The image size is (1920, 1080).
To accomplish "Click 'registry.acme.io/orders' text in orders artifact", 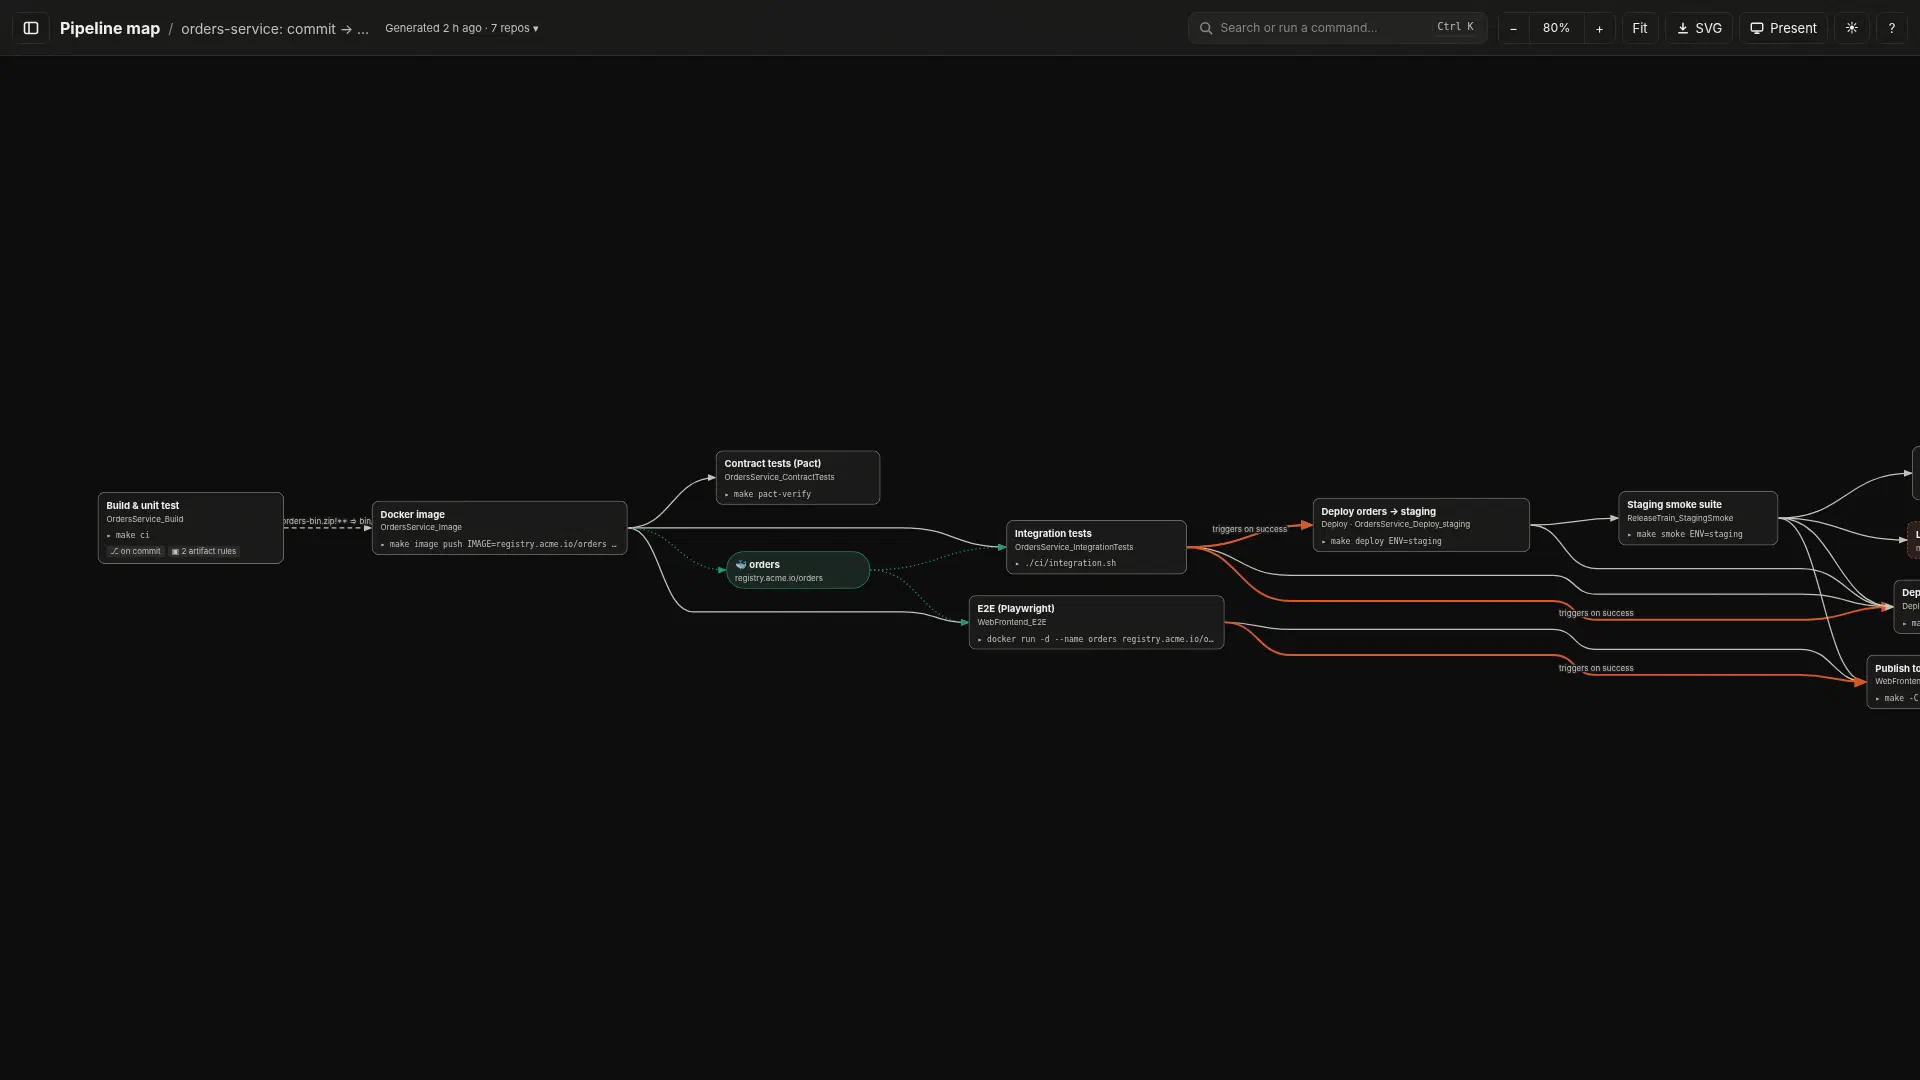I will [779, 578].
